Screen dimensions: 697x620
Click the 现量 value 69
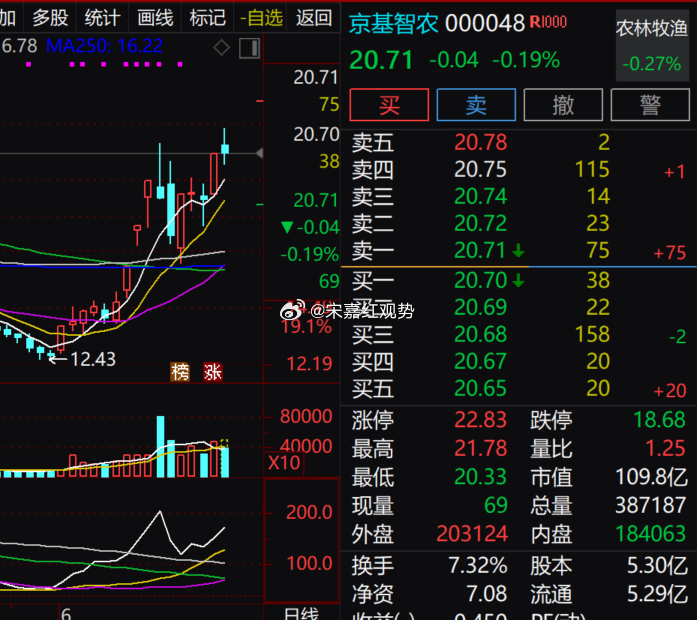[496, 505]
